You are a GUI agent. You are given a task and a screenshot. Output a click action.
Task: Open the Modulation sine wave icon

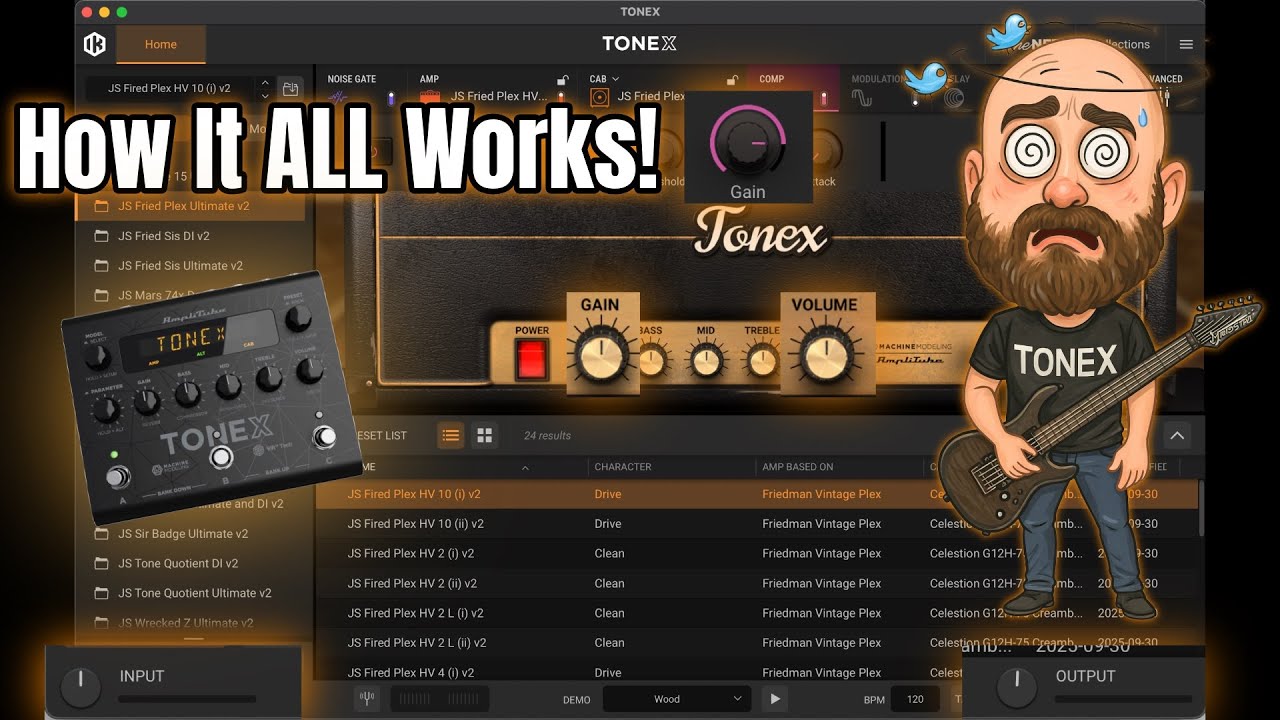click(x=861, y=97)
